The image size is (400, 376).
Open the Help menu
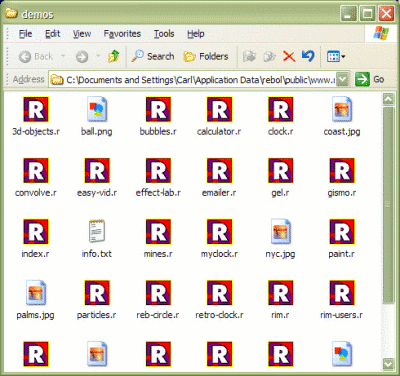click(x=196, y=34)
